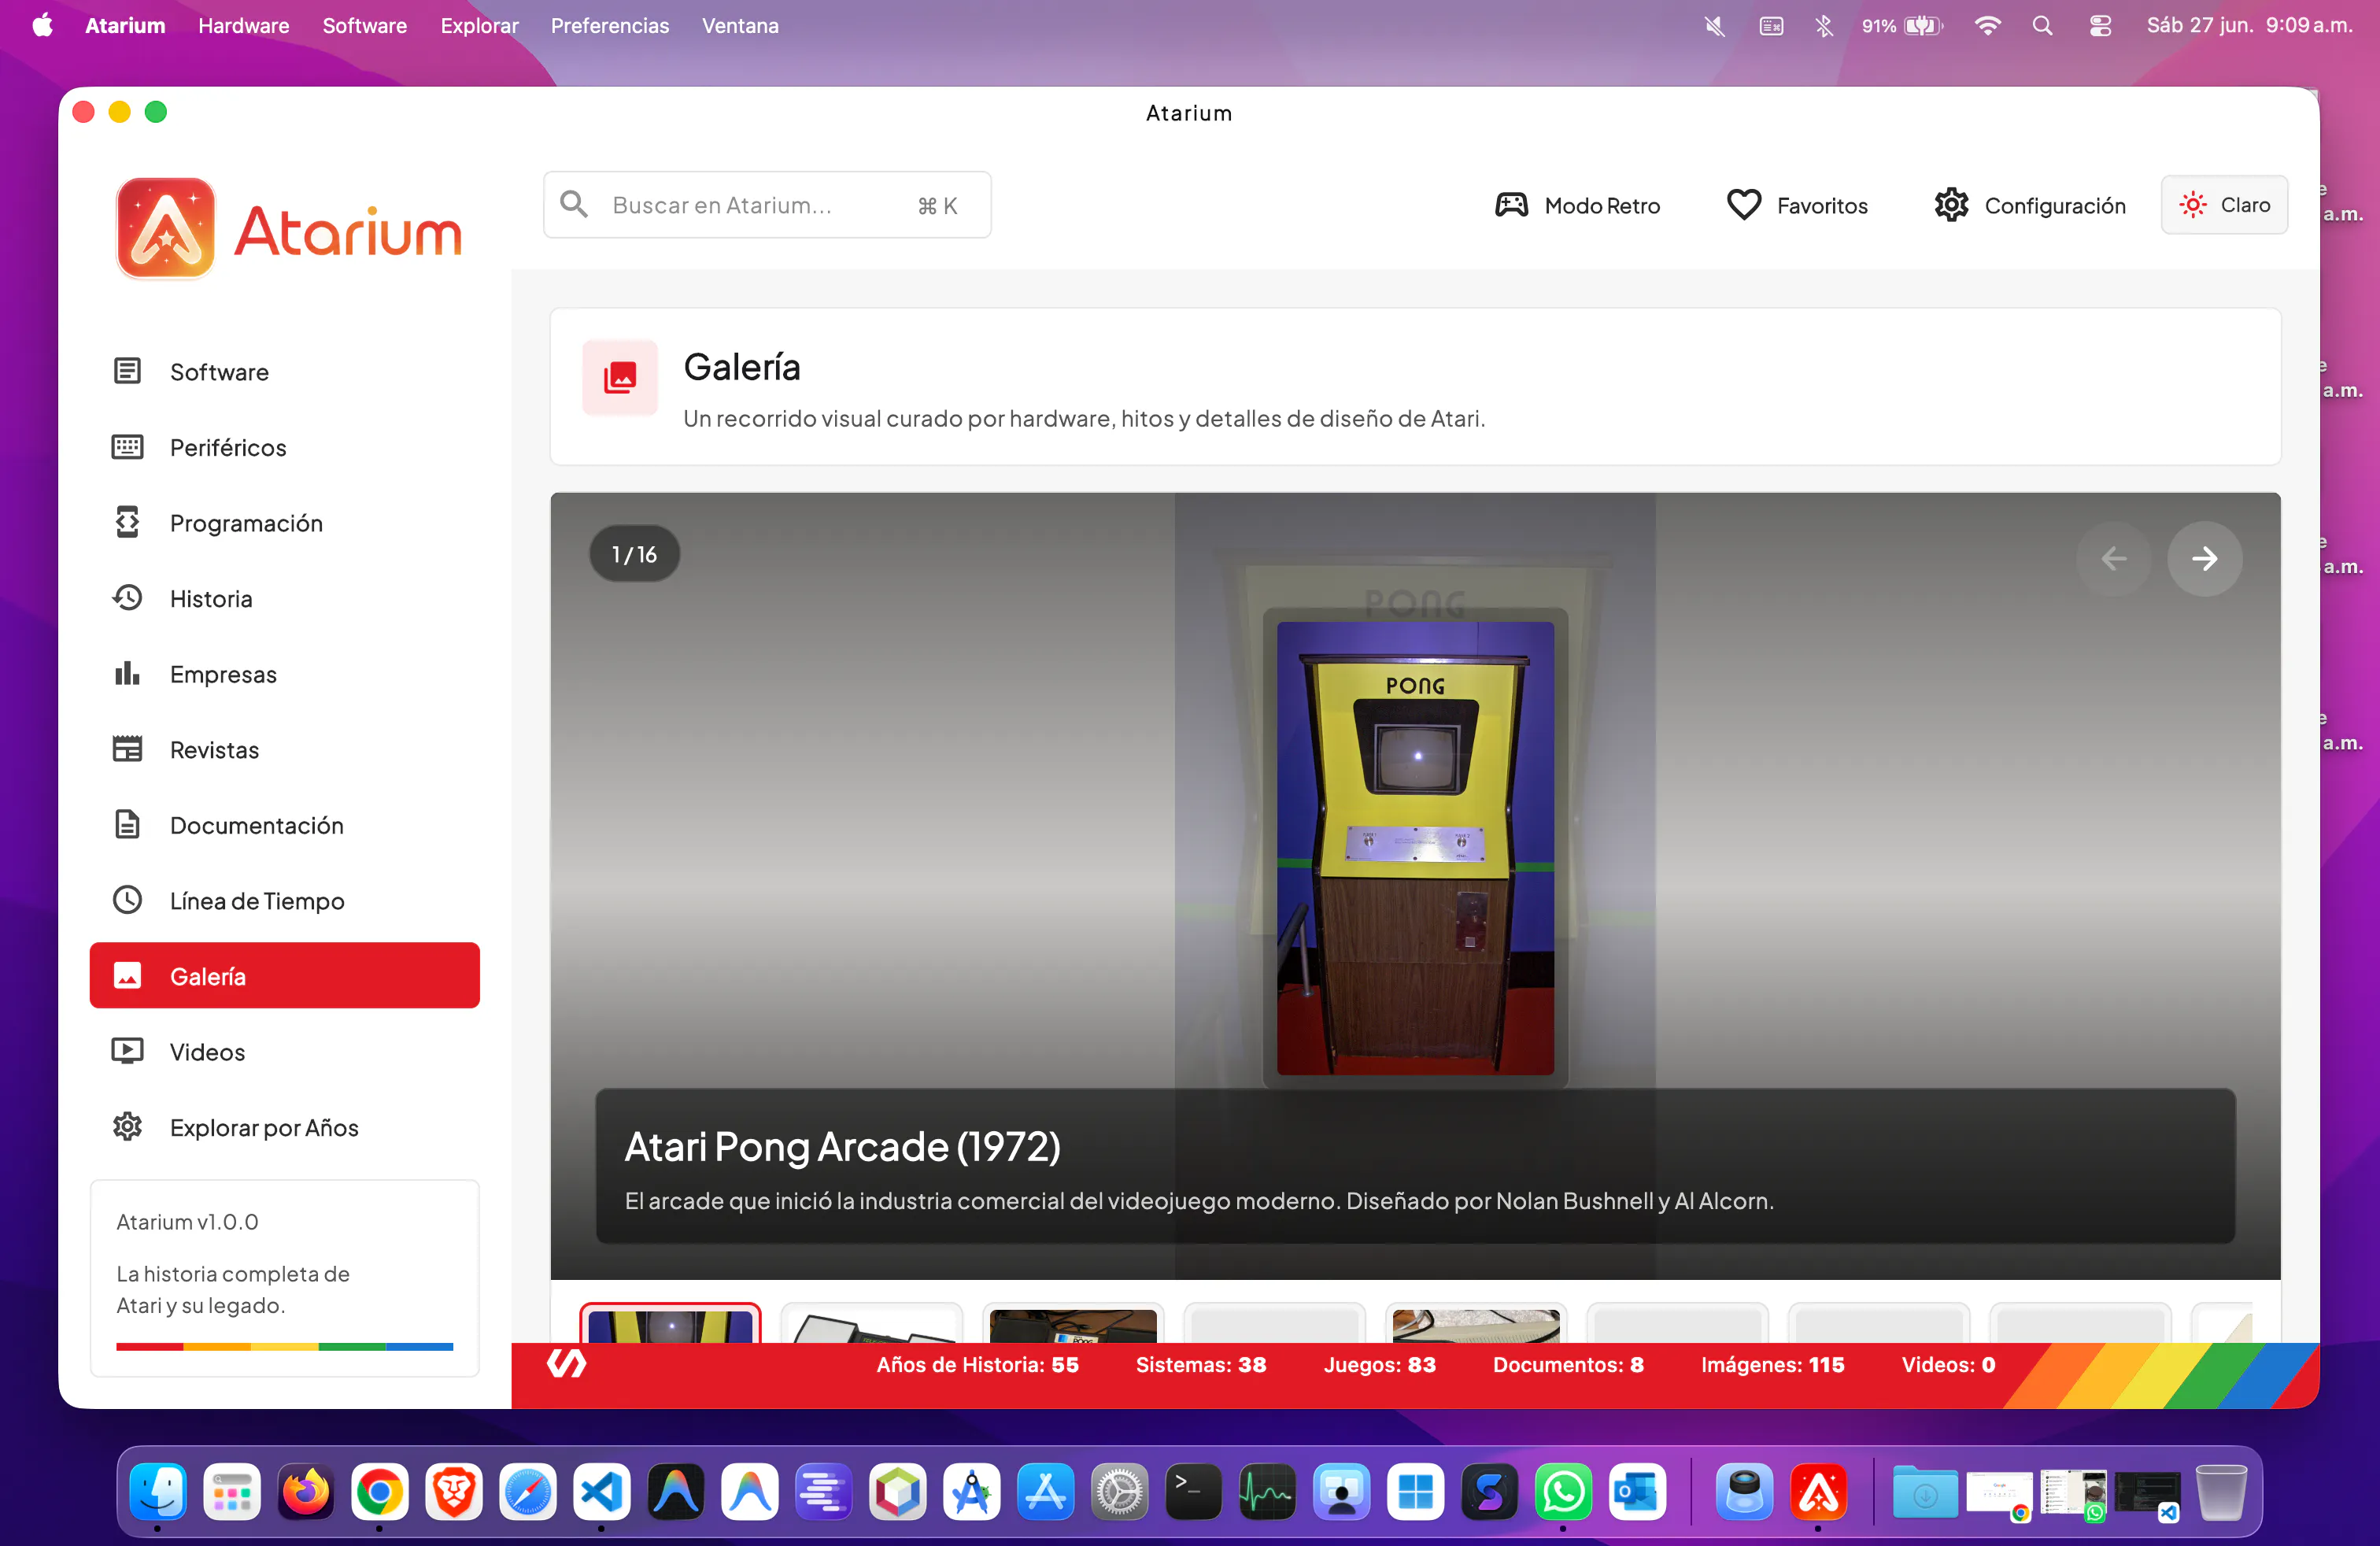Image resolution: width=2380 pixels, height=1546 pixels.
Task: Open WhatsApp from the dock
Action: pos(1563,1493)
